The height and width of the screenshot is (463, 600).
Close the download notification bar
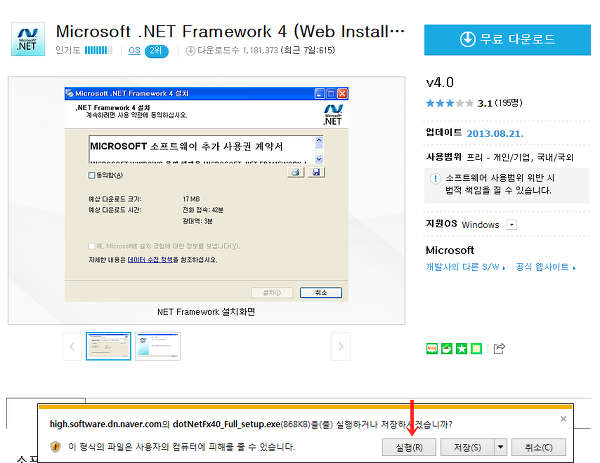pos(563,419)
